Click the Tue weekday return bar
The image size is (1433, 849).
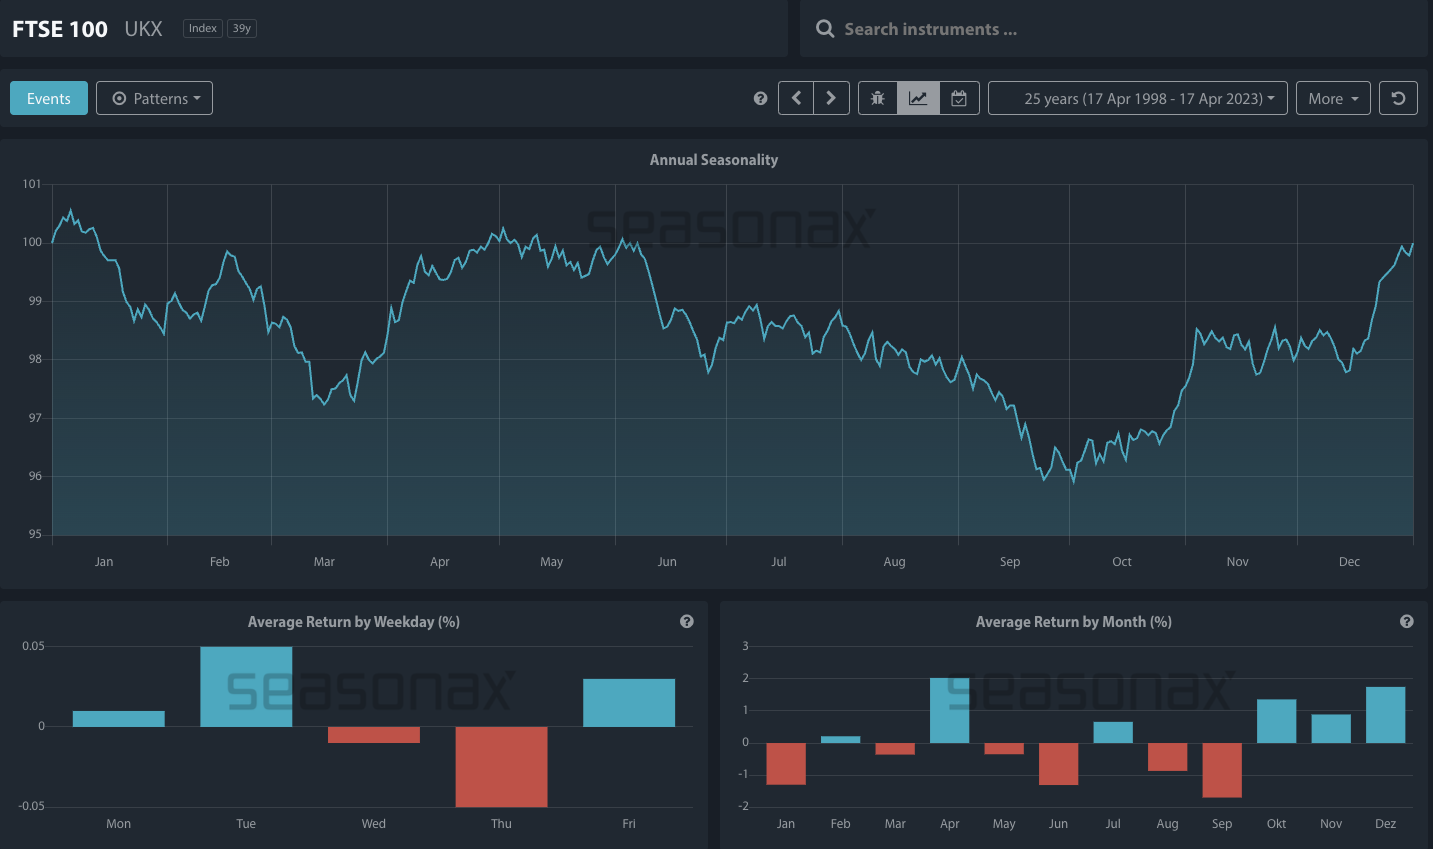[246, 687]
